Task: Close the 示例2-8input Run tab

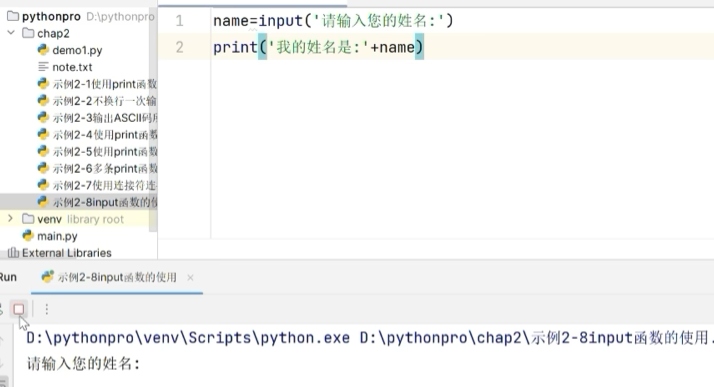Action: [190, 277]
